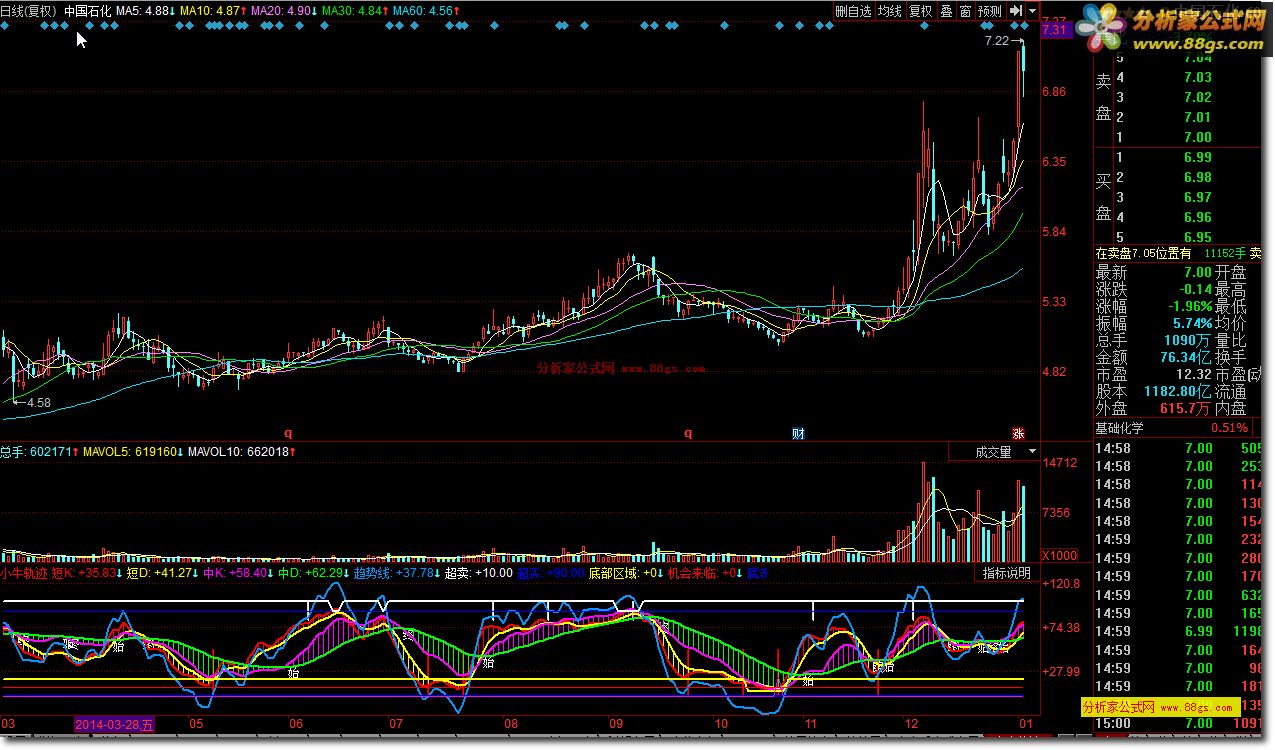The image size is (1275, 750).
Task: Click the 机会来临 indicator label
Action: coord(692,573)
